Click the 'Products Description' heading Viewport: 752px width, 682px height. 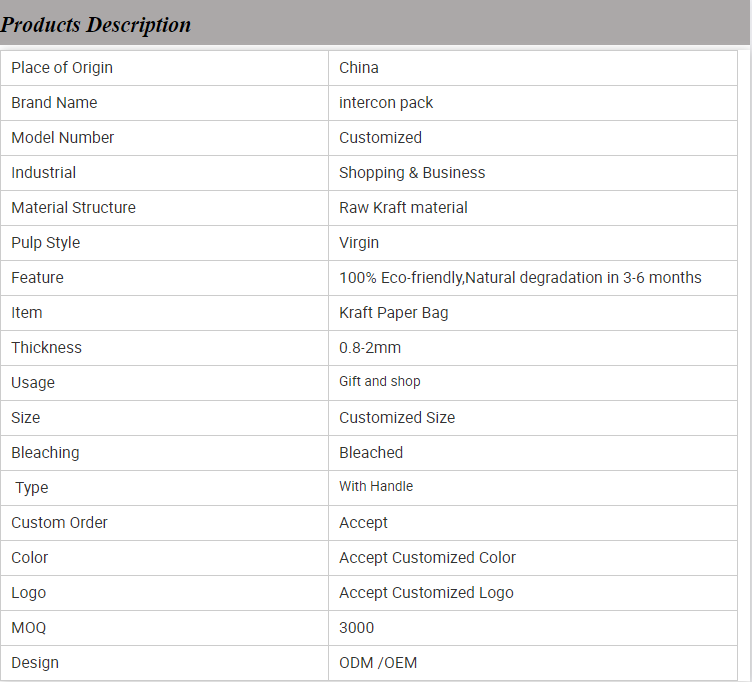coord(95,25)
